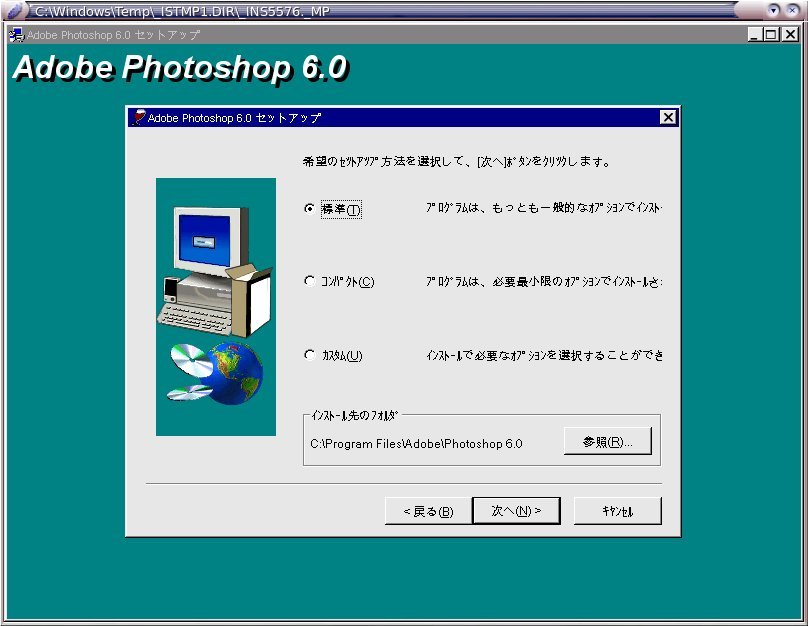Screen dimensions: 808x626
Task: Click the install path C:\Program Files\Adobe\Photoshop 6.0
Action: coord(416,444)
